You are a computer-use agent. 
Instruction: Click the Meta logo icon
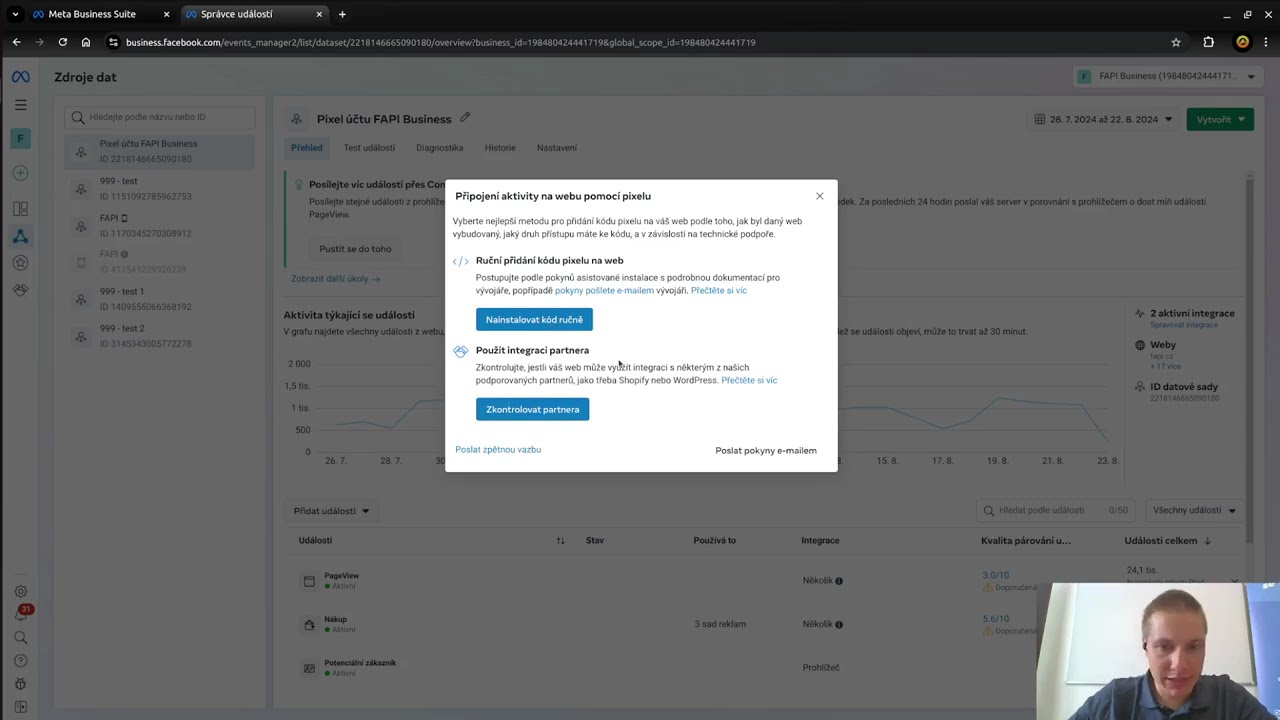pyautogui.click(x=20, y=77)
